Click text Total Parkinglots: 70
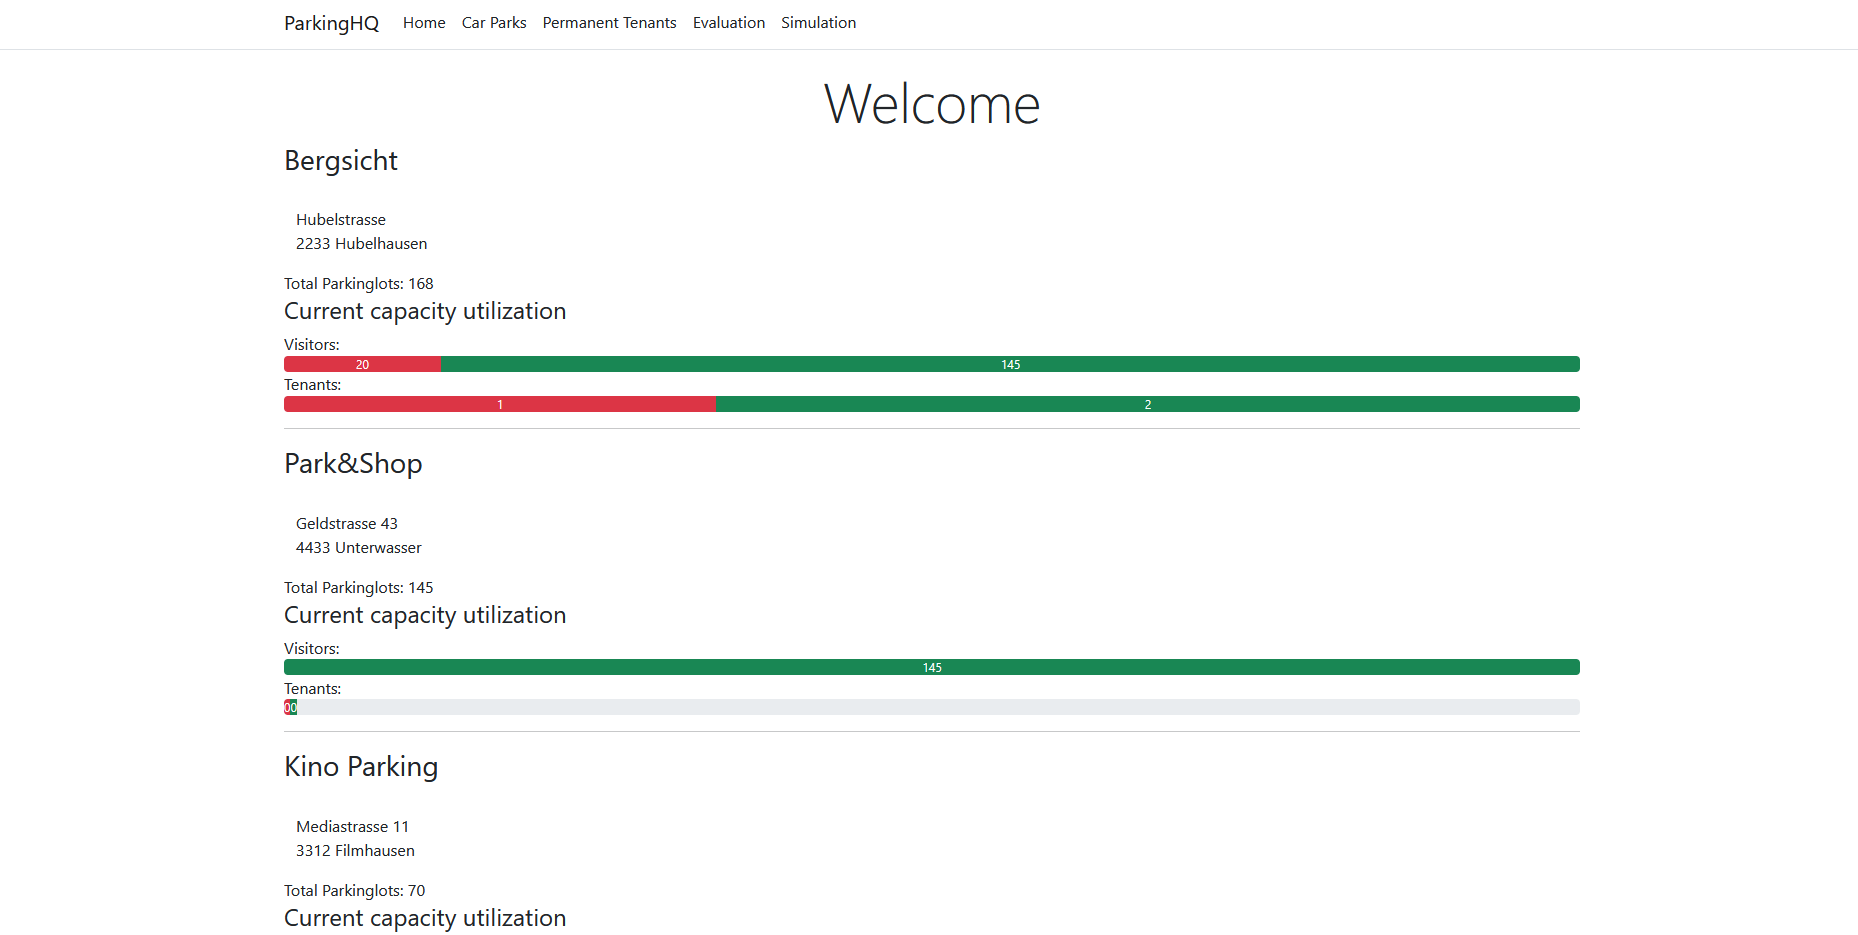1858x935 pixels. click(x=355, y=891)
